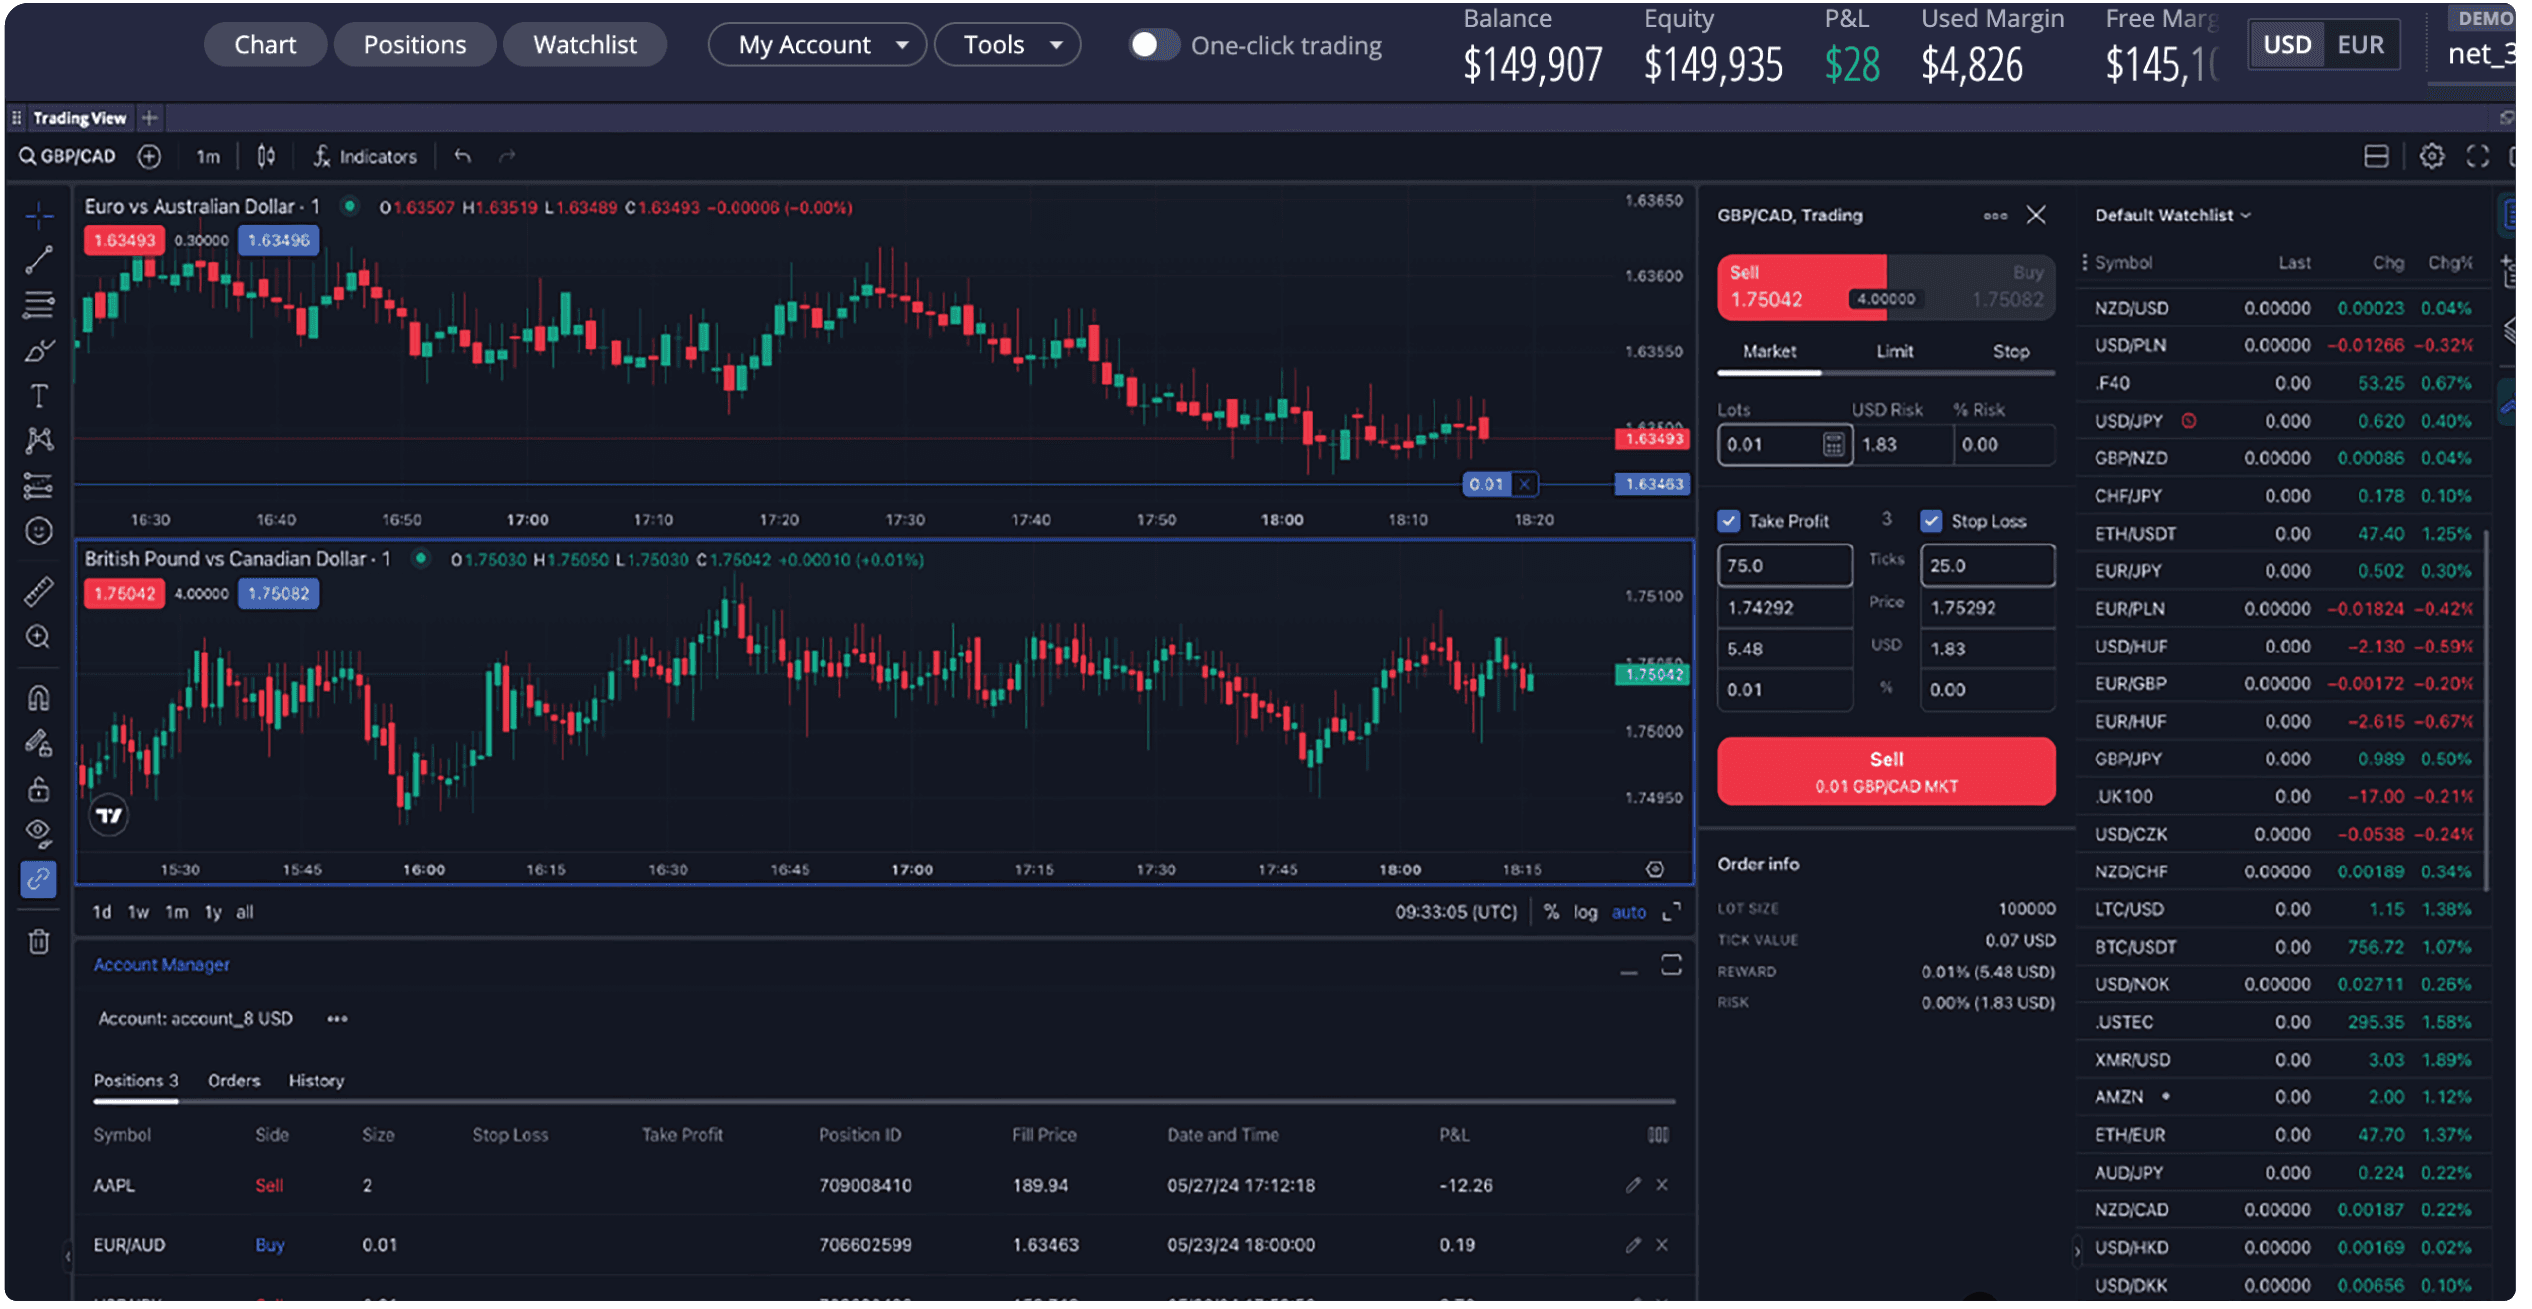This screenshot has width=2532, height=1309.
Task: Open the Tools dropdown menu
Action: click(x=1007, y=45)
